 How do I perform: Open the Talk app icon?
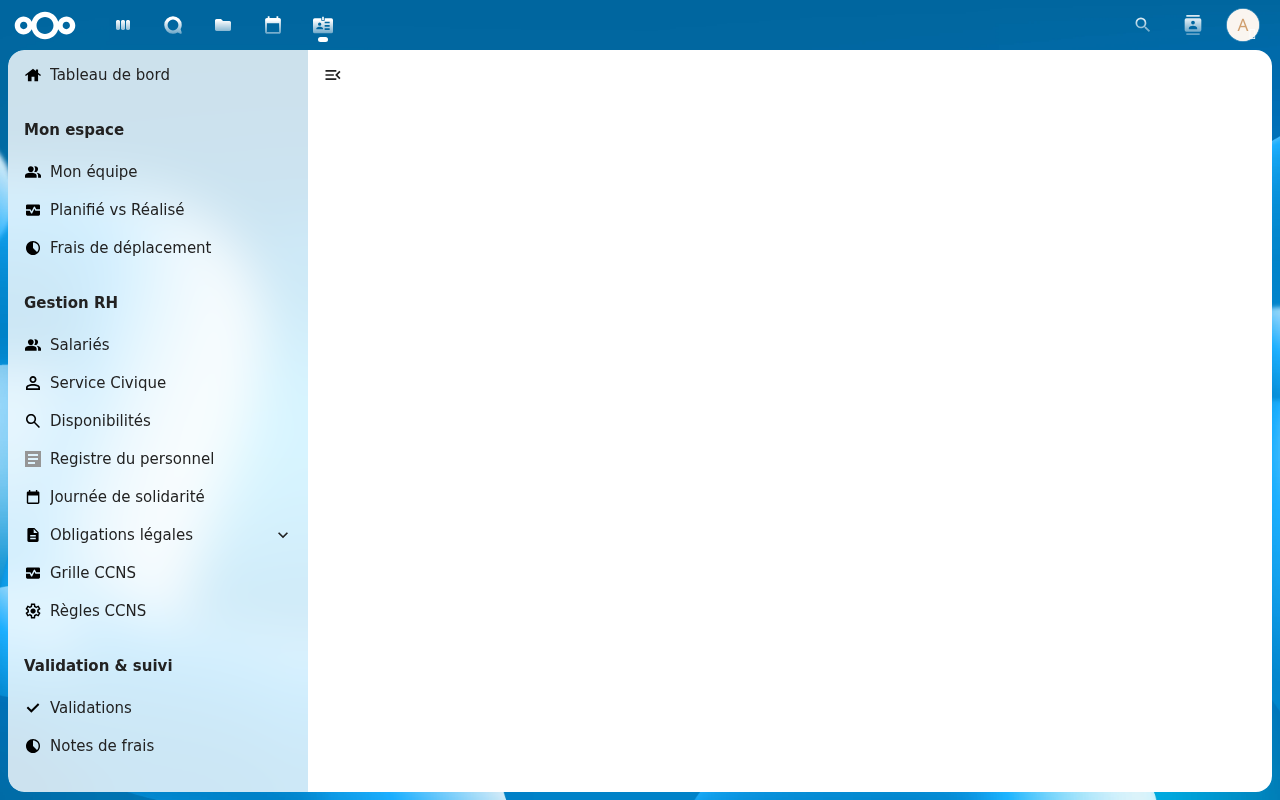pyautogui.click(x=173, y=25)
